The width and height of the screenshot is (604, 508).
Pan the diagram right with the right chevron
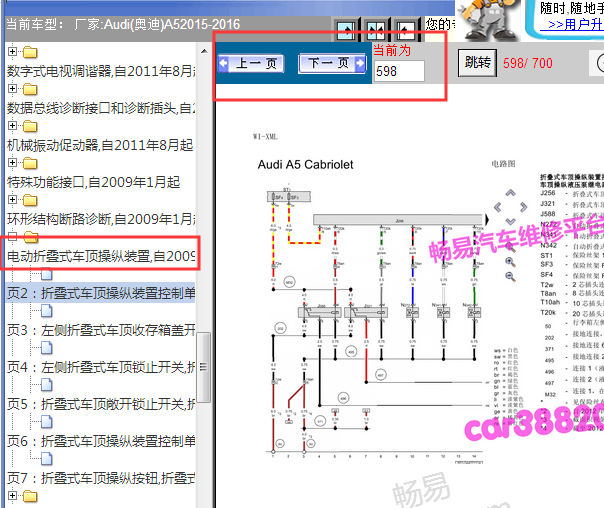coord(523,207)
